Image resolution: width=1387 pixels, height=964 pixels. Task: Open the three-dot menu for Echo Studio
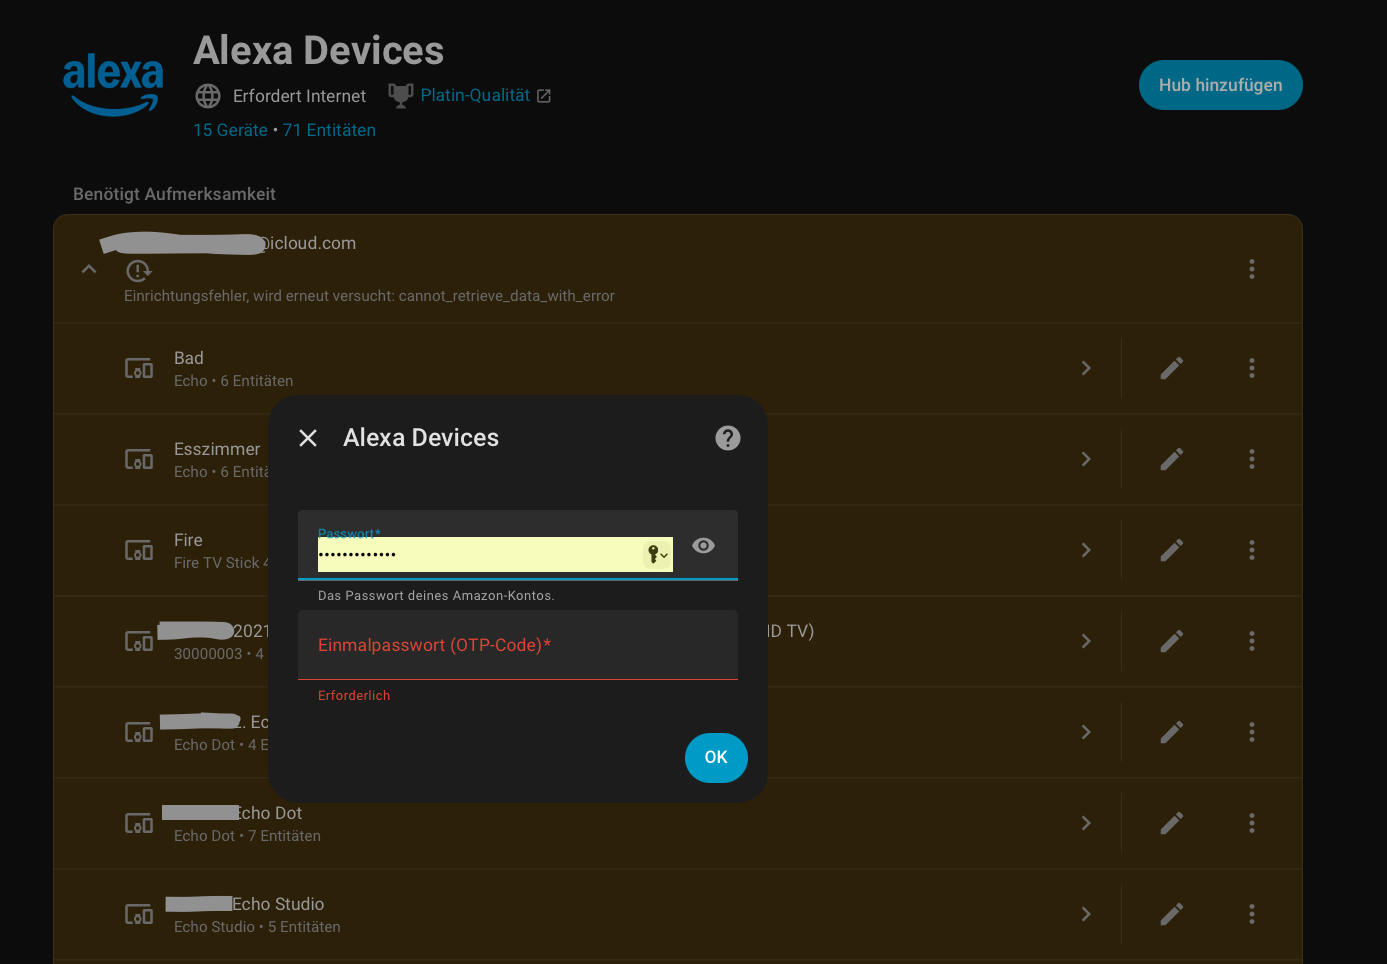1252,915
